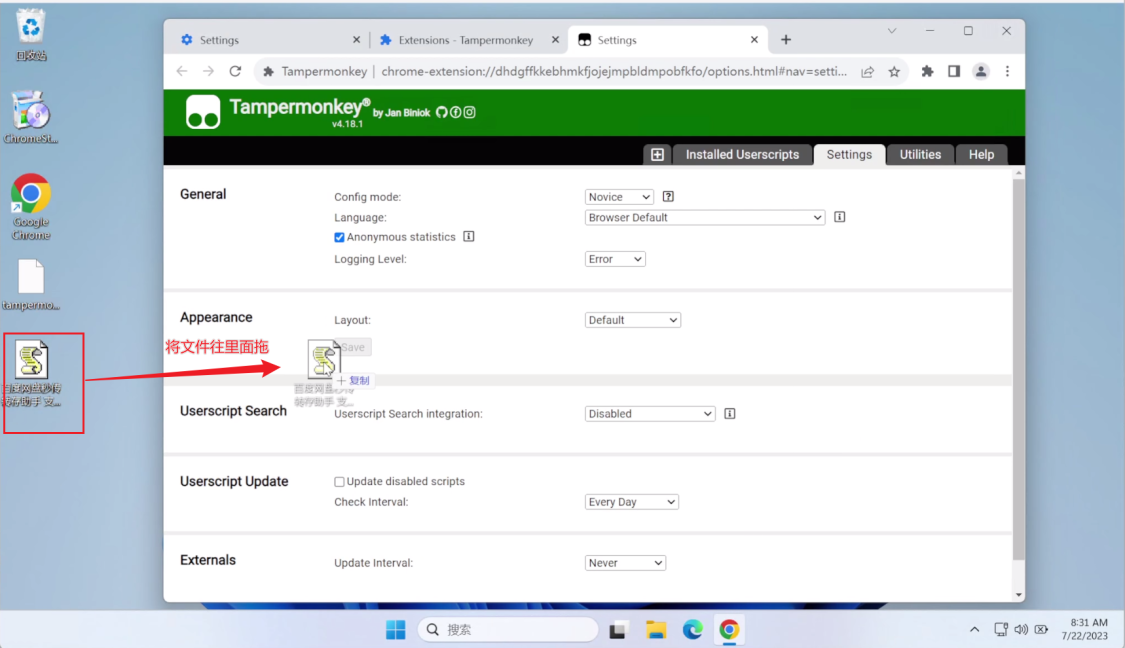The width and height of the screenshot is (1125, 648).
Task: Click the settings page vertical scrollbar thumb
Action: pyautogui.click(x=1018, y=370)
